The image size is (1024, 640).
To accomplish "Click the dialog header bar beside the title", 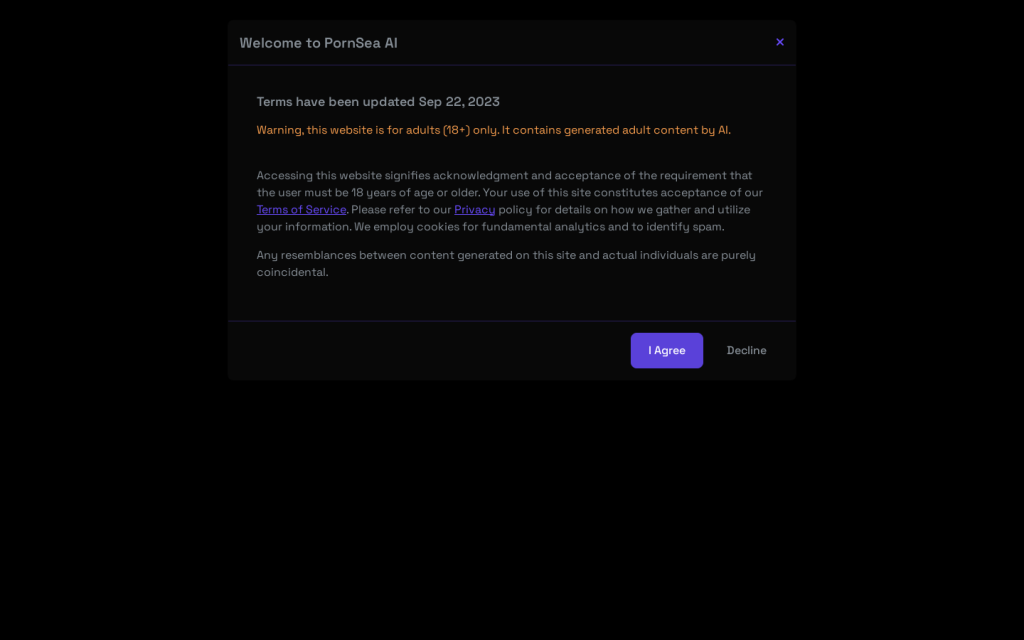I will [x=584, y=42].
